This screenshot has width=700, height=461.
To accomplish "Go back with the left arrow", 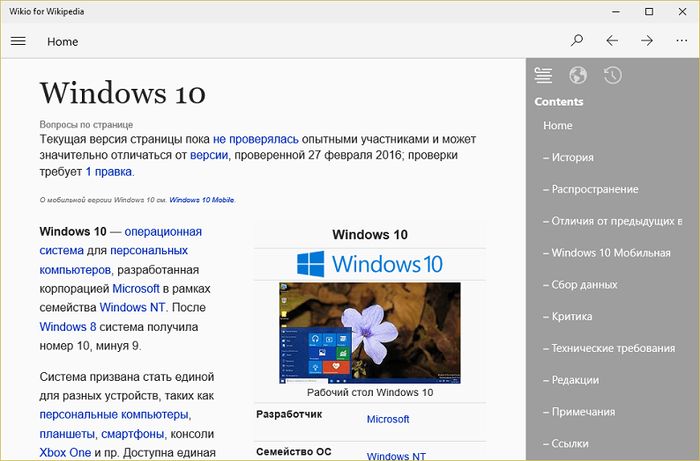I will click(612, 41).
